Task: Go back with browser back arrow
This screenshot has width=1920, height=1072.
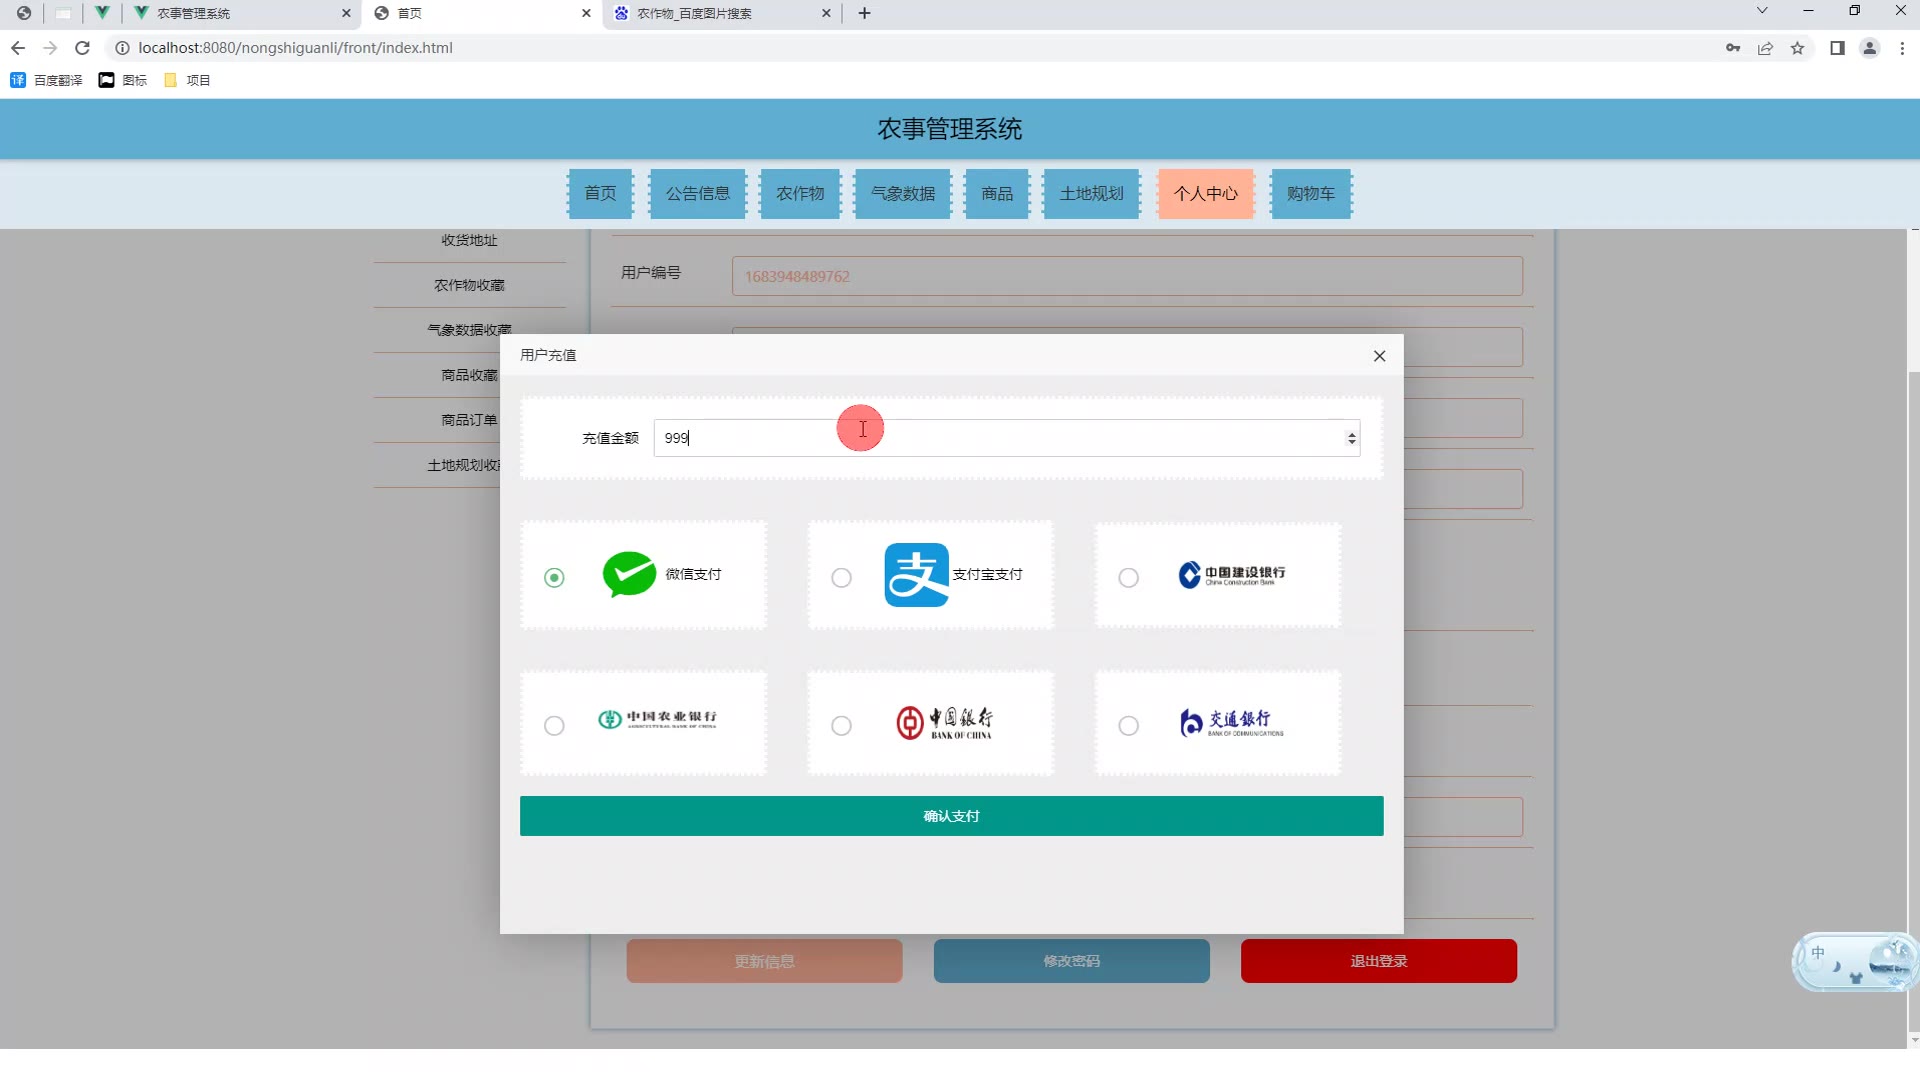Action: (x=18, y=48)
